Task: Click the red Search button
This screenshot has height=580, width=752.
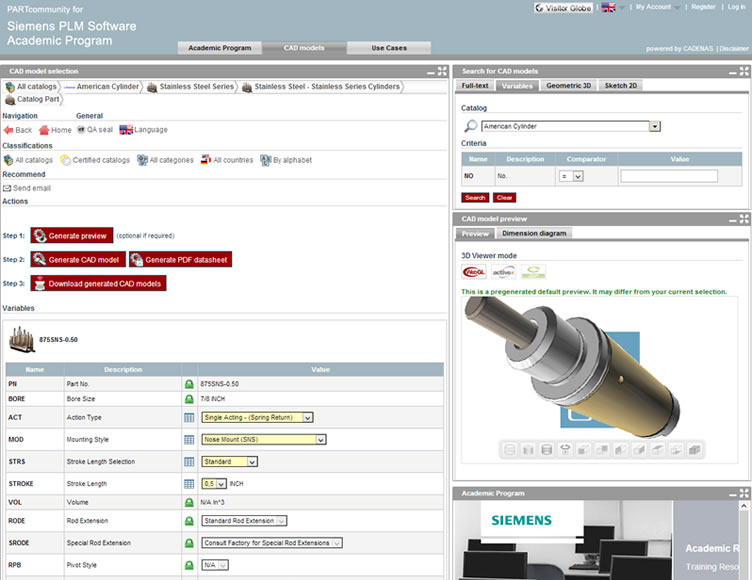Action: 475,198
